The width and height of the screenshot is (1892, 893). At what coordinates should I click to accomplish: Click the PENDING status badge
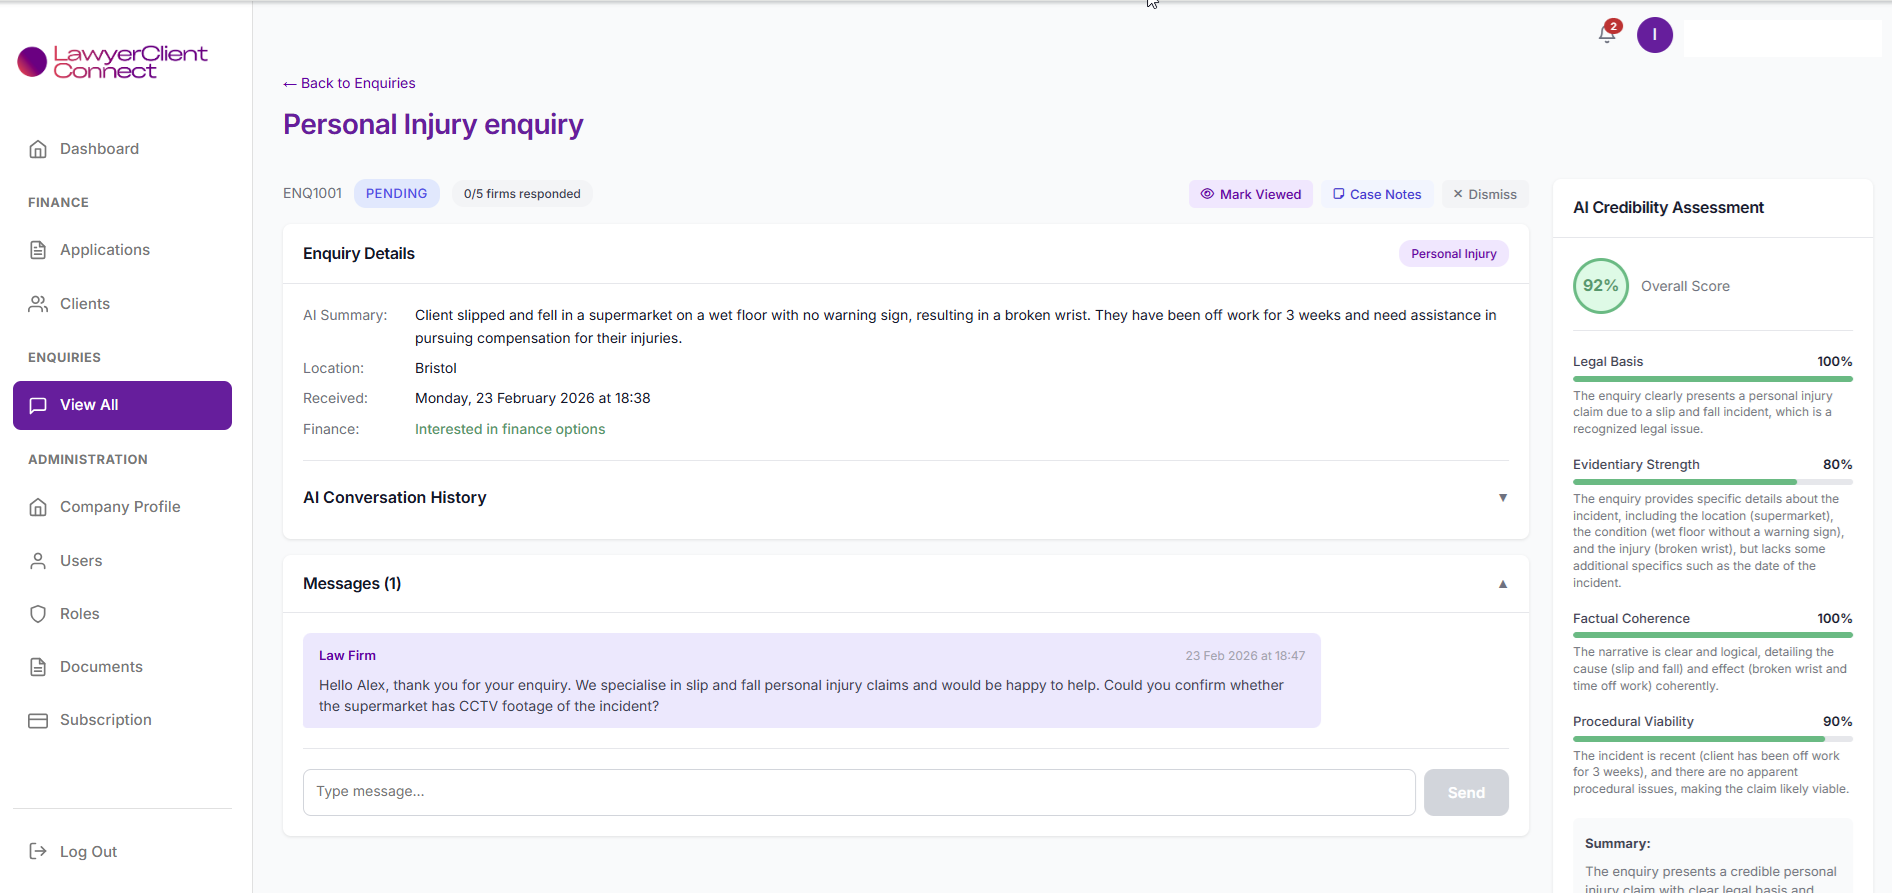(x=396, y=194)
